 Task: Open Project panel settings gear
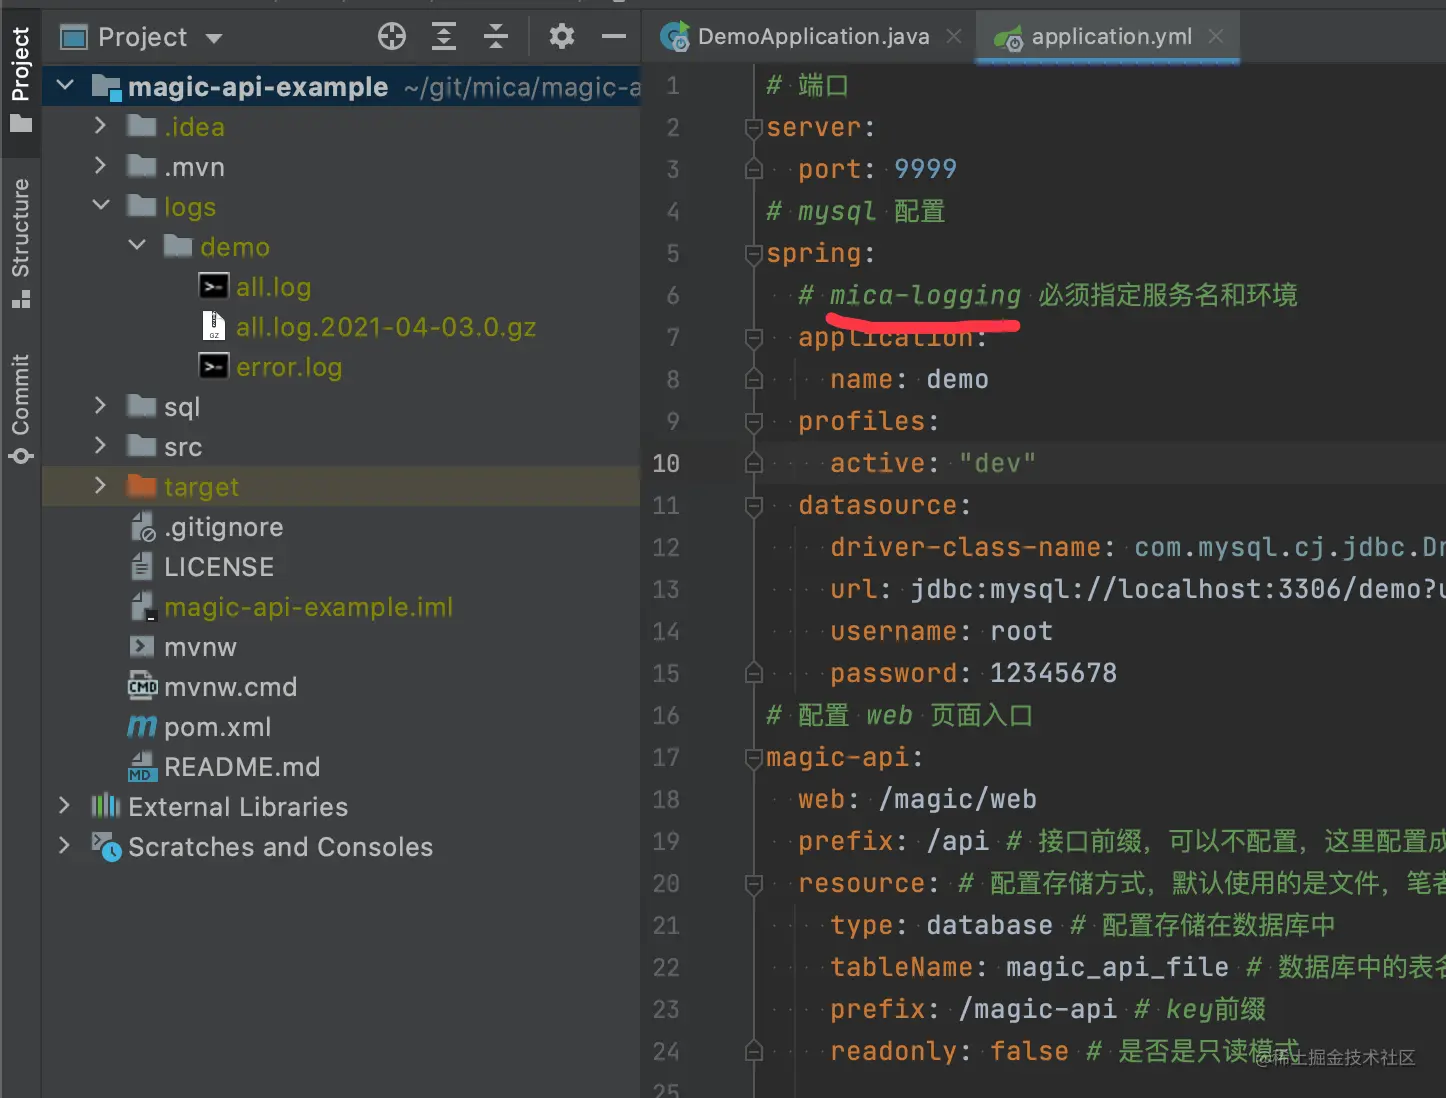pyautogui.click(x=562, y=37)
